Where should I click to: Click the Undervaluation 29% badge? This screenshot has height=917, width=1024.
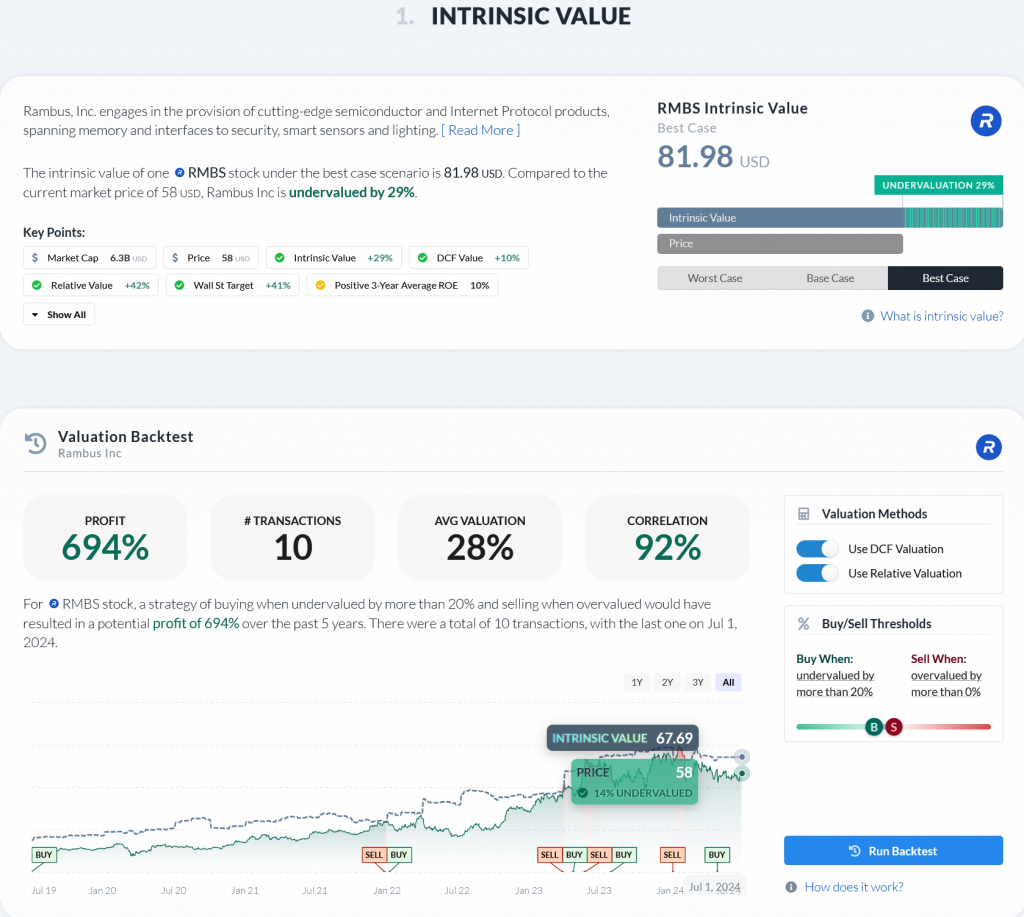[x=938, y=185]
